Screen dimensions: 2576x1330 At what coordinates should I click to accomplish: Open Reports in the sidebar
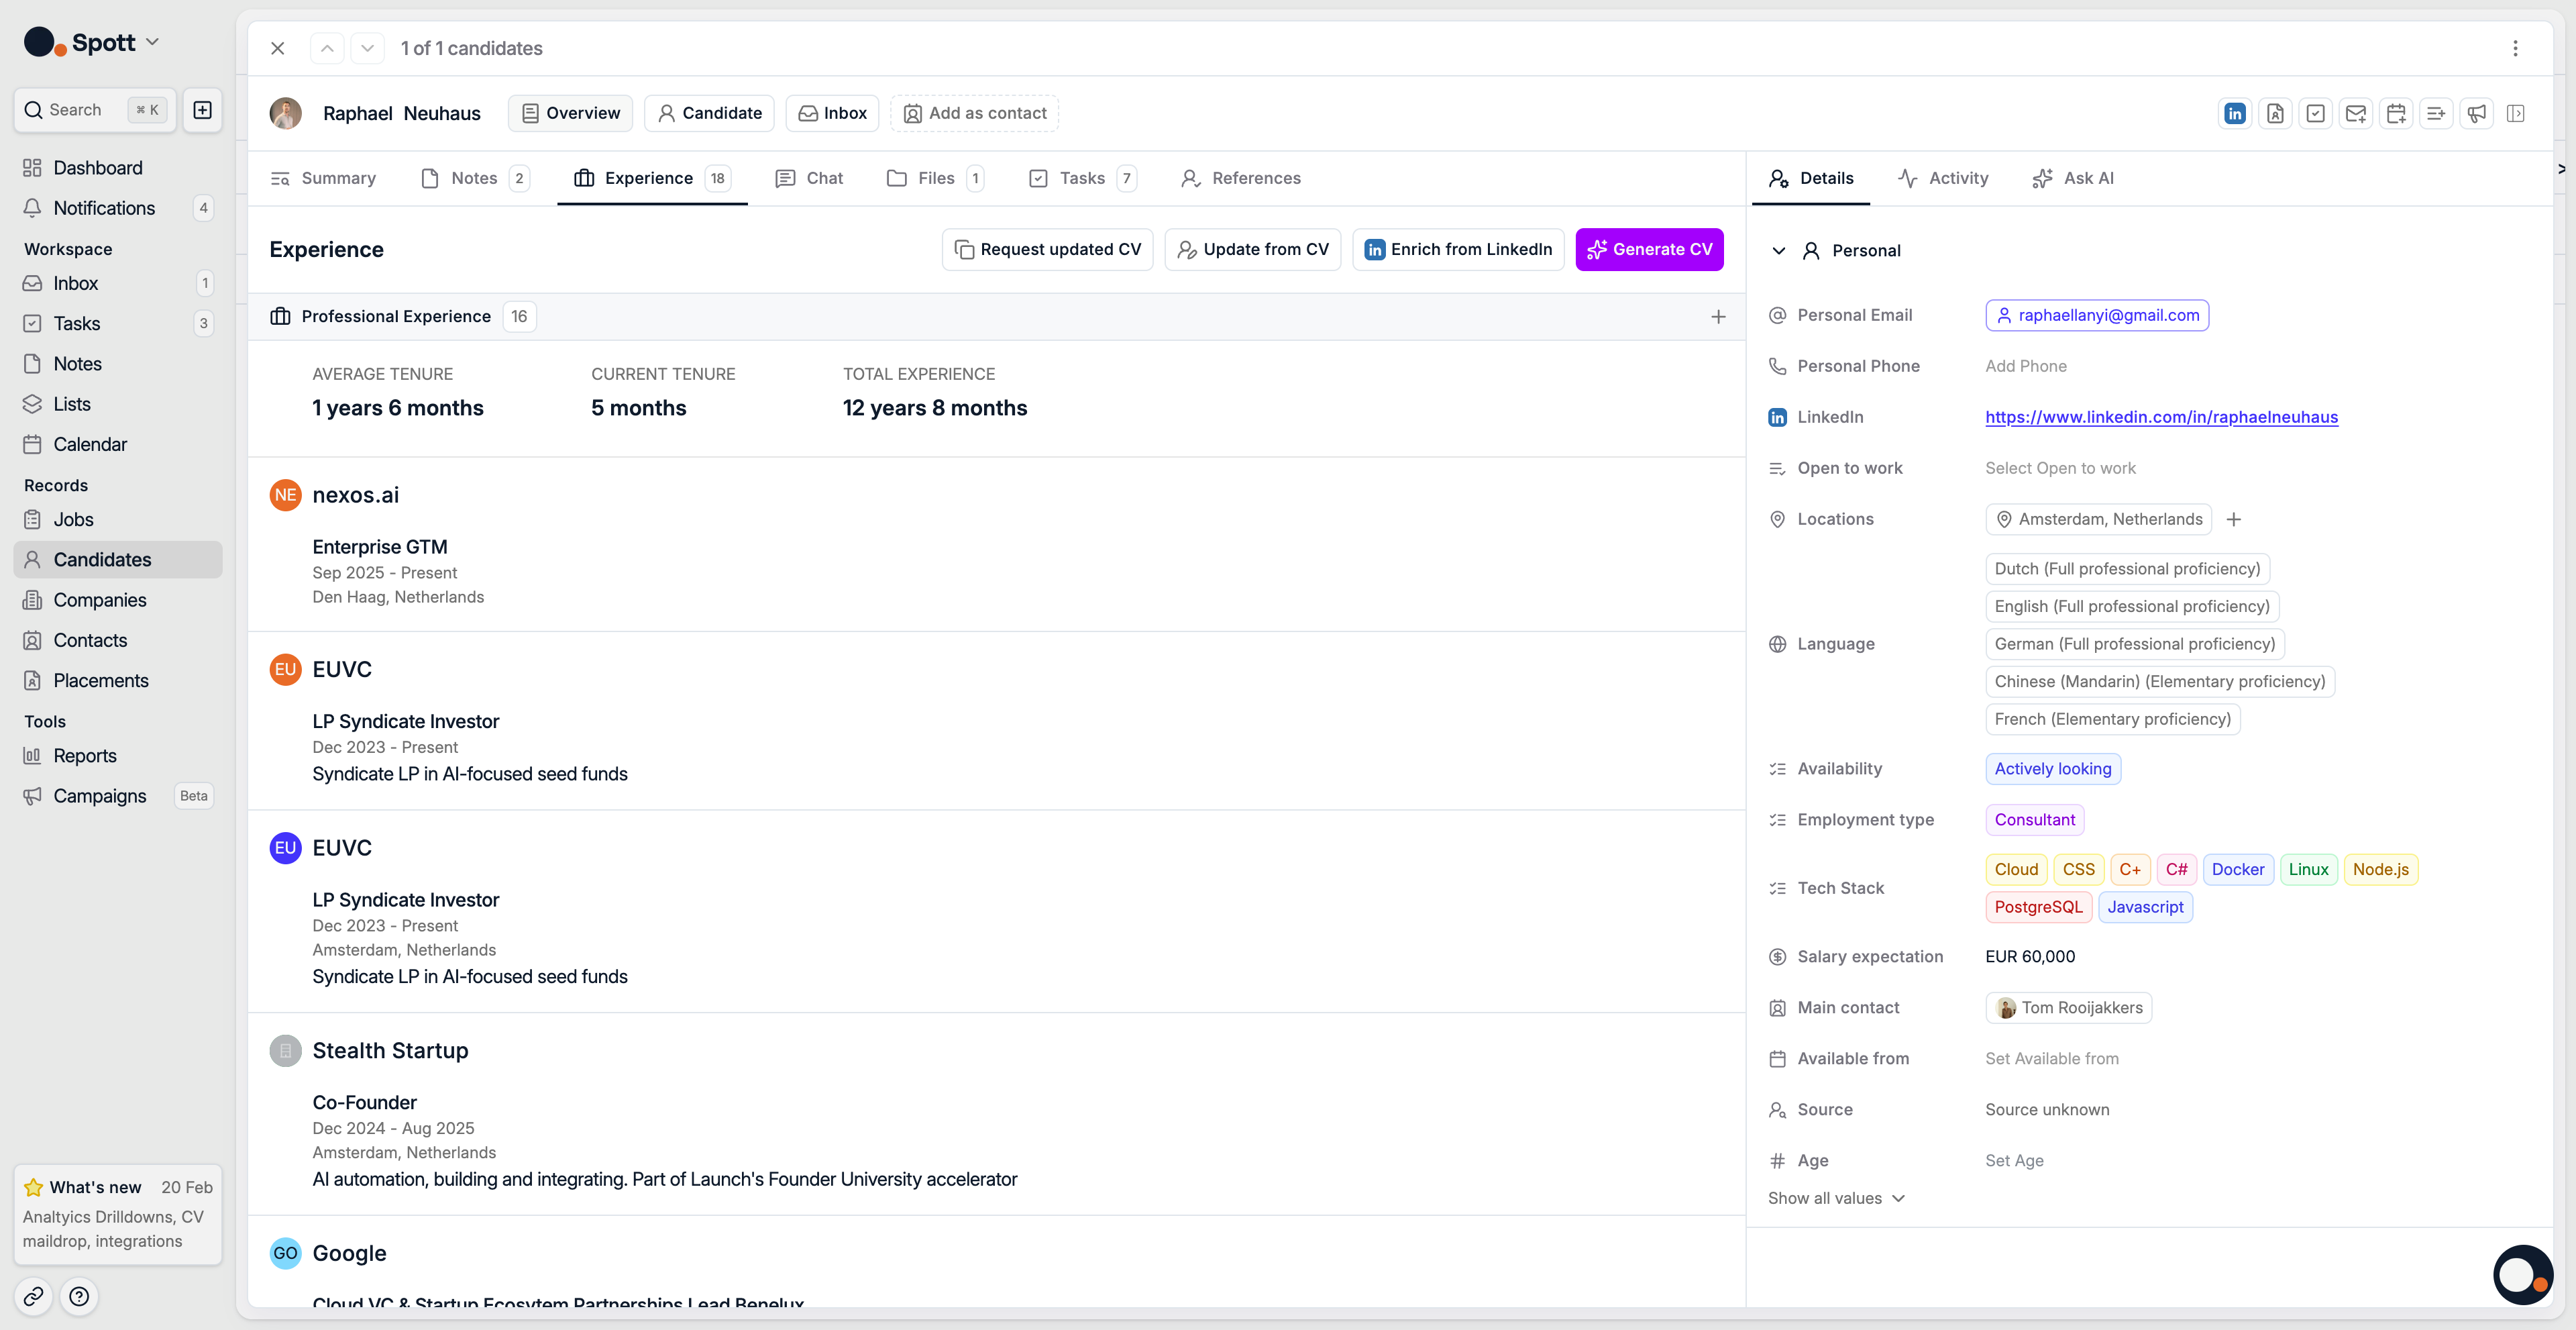coord(118,756)
